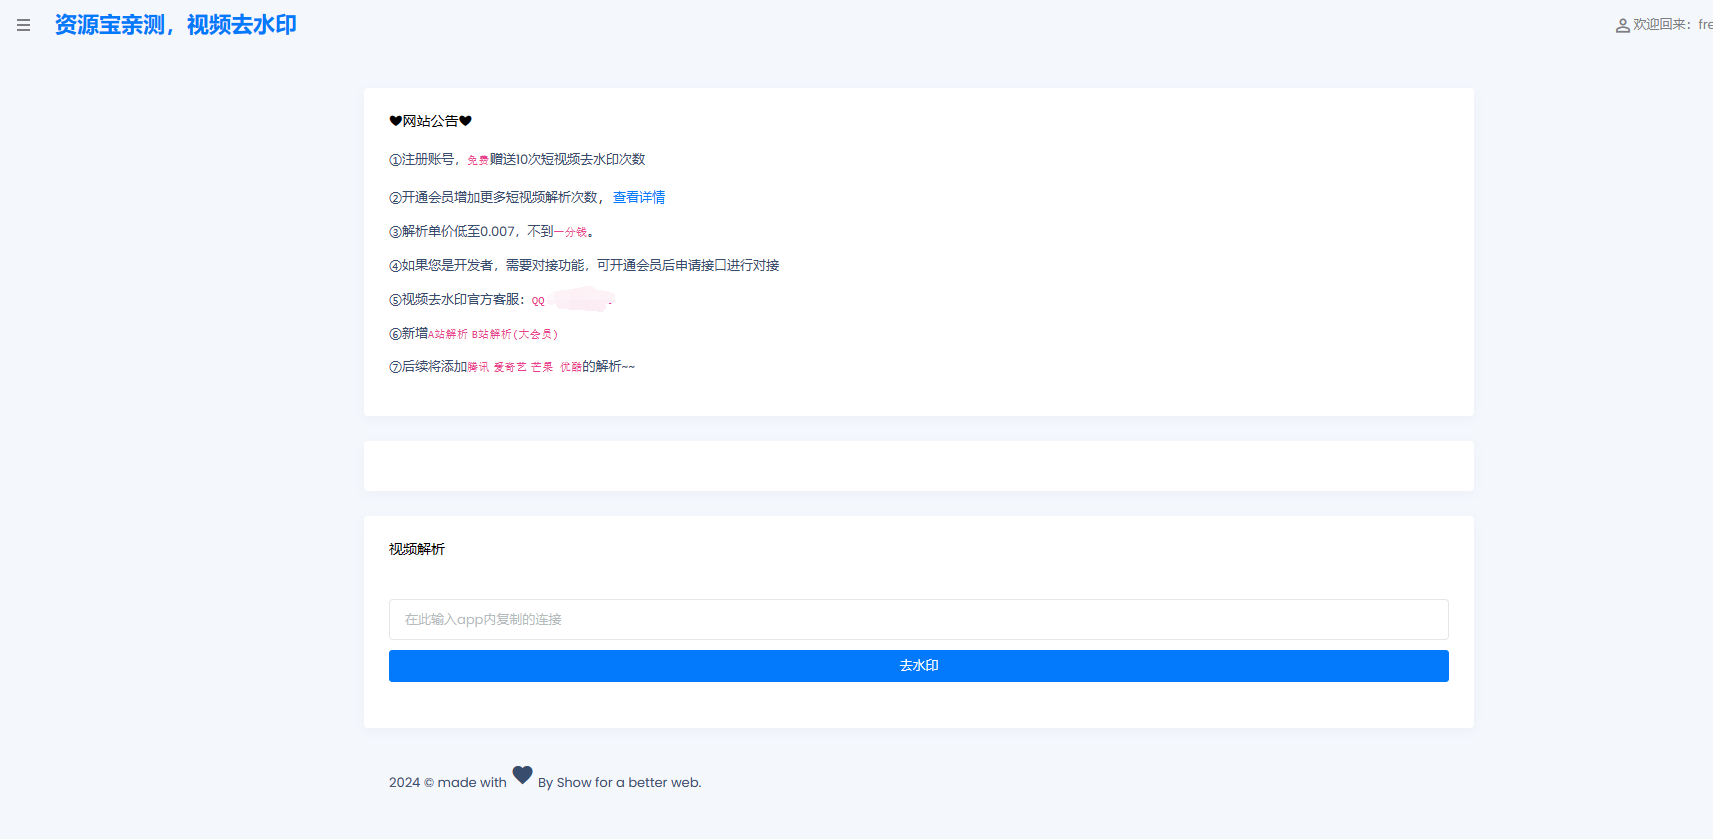Click the blue 去水印 button

tap(918, 666)
